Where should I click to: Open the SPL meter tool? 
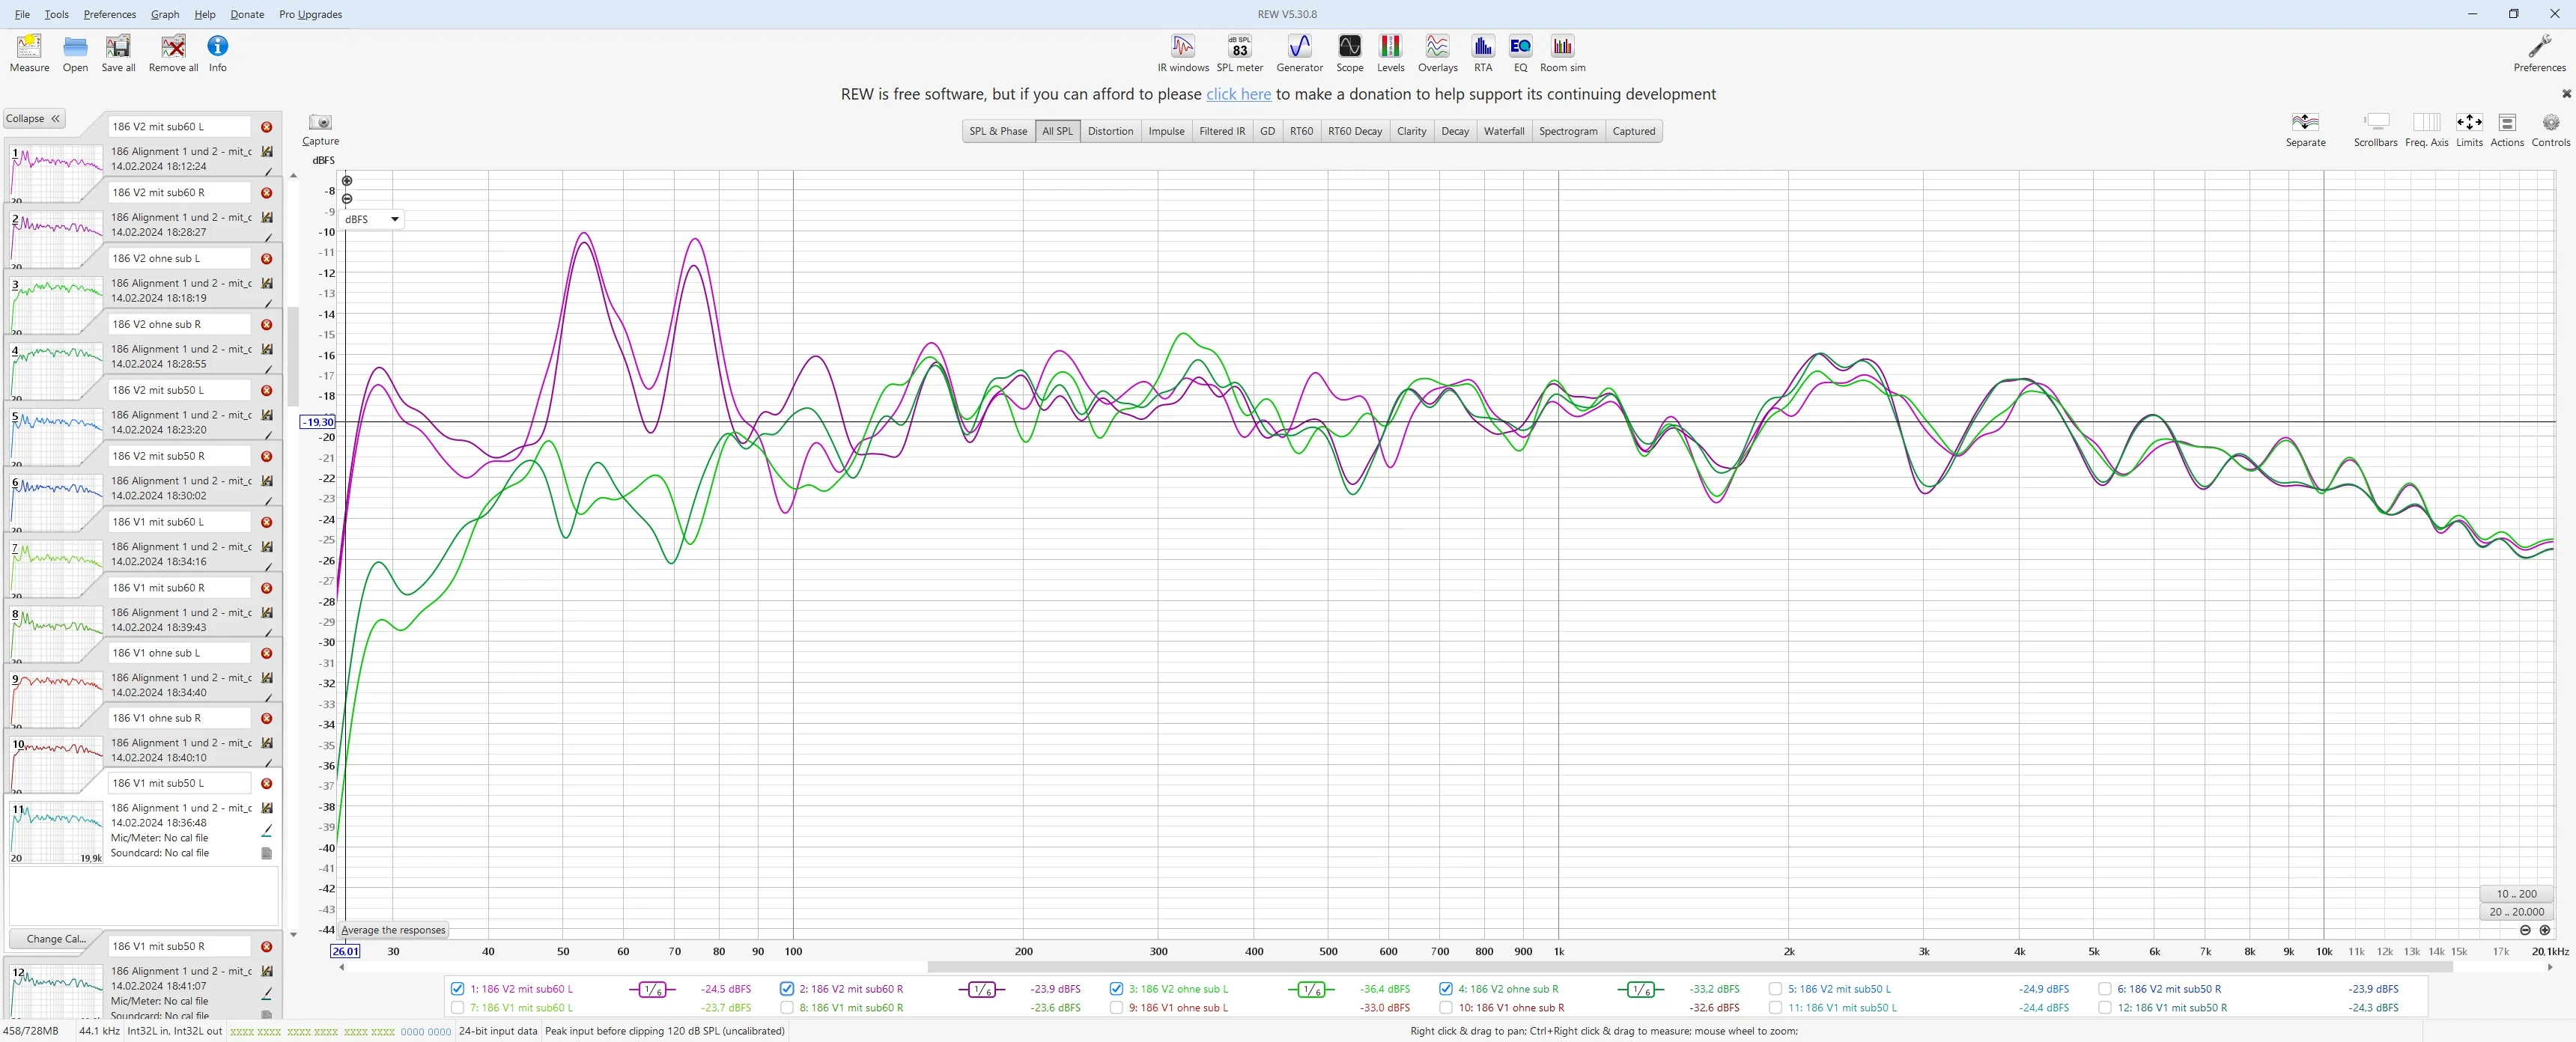[1239, 53]
